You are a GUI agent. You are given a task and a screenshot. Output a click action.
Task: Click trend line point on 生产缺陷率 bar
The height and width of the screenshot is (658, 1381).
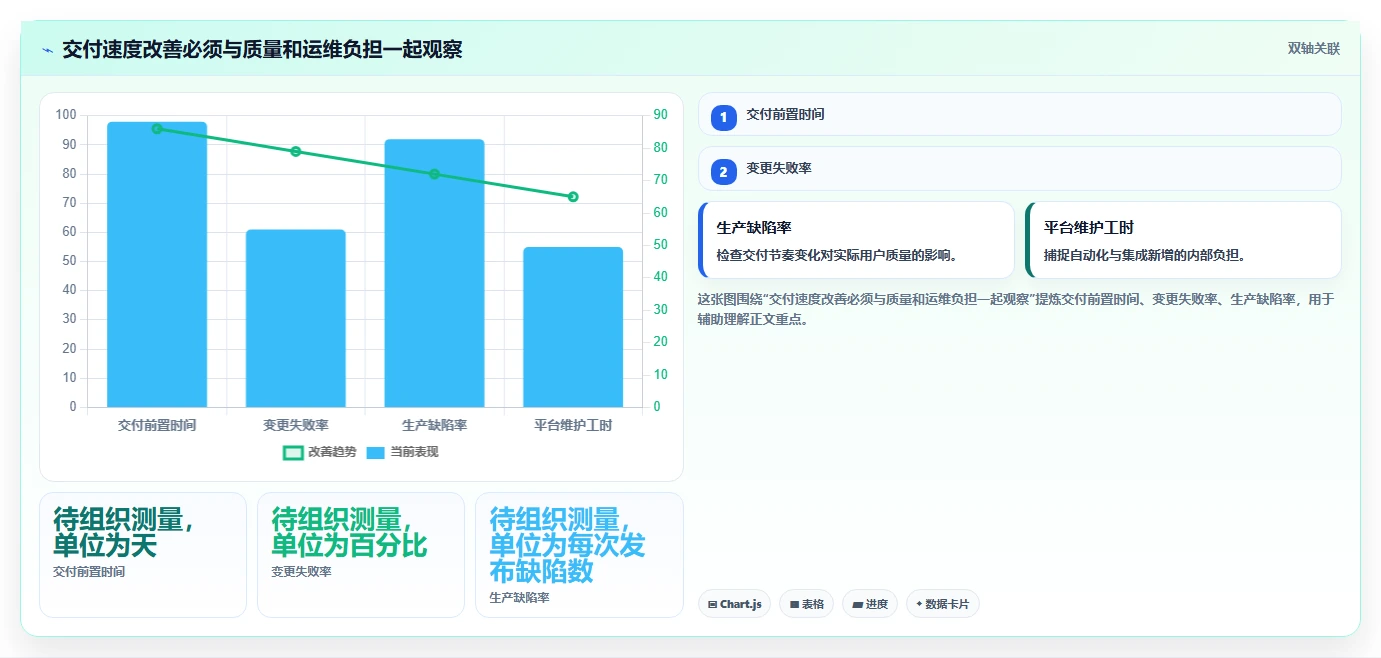(434, 174)
